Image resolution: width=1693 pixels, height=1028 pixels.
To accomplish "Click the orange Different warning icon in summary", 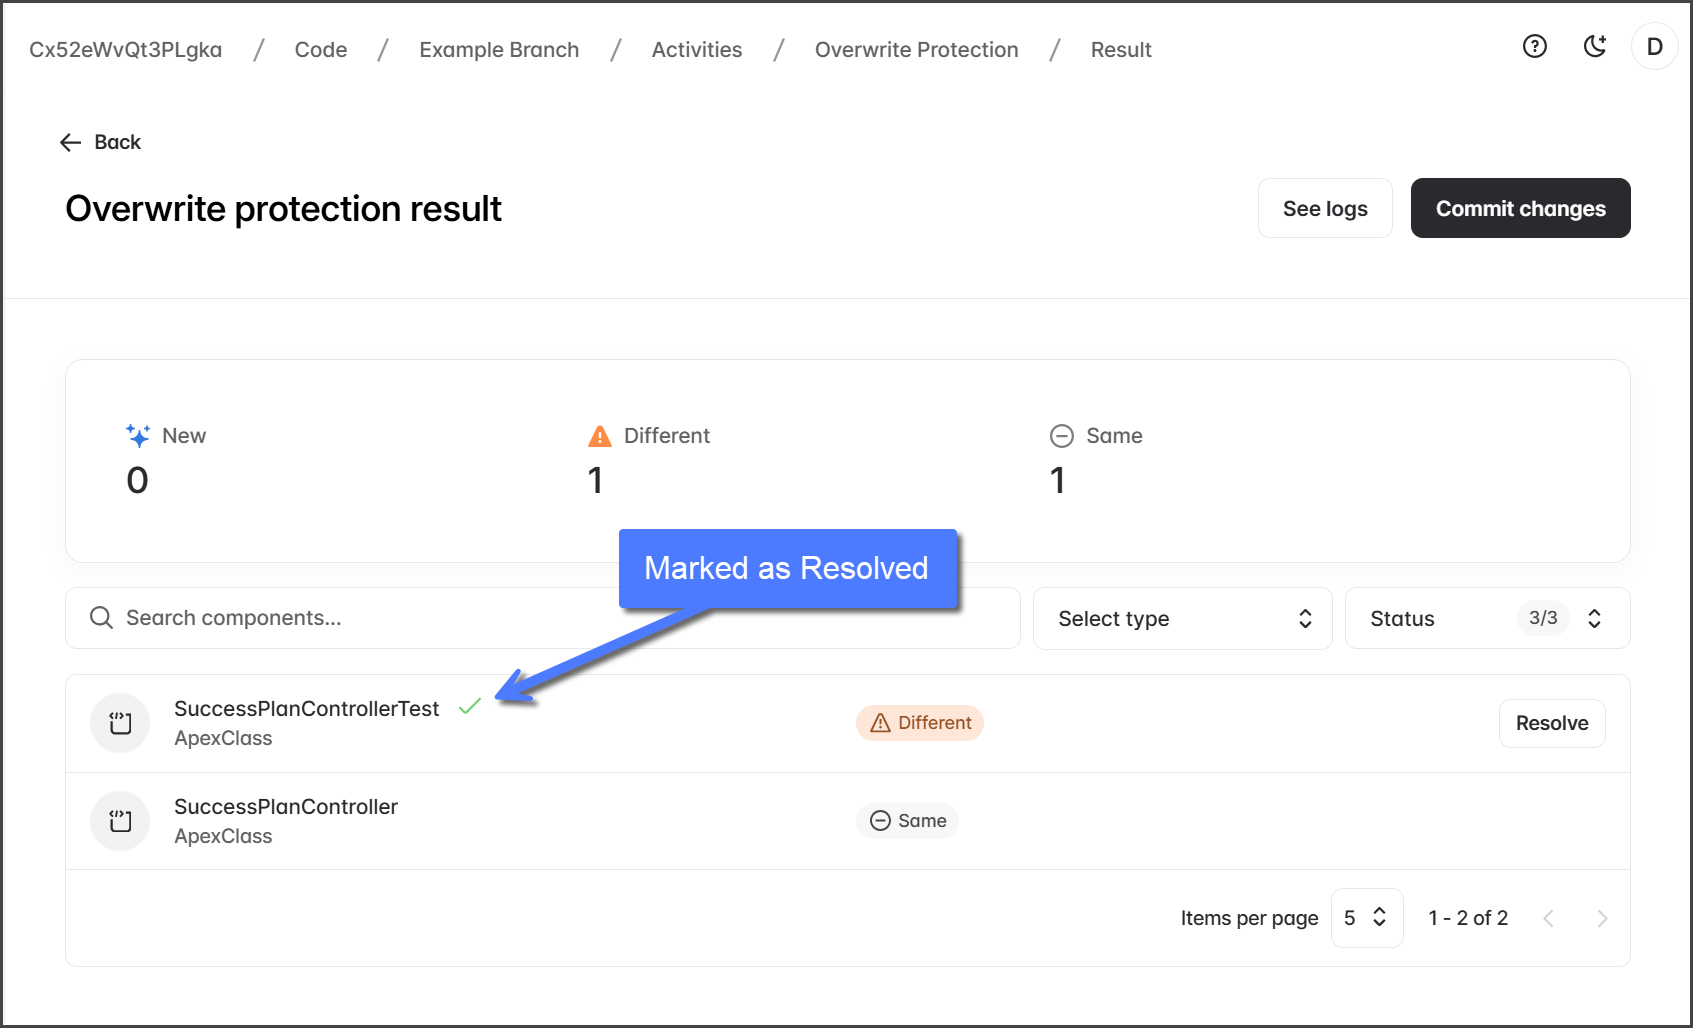I will click(x=599, y=436).
